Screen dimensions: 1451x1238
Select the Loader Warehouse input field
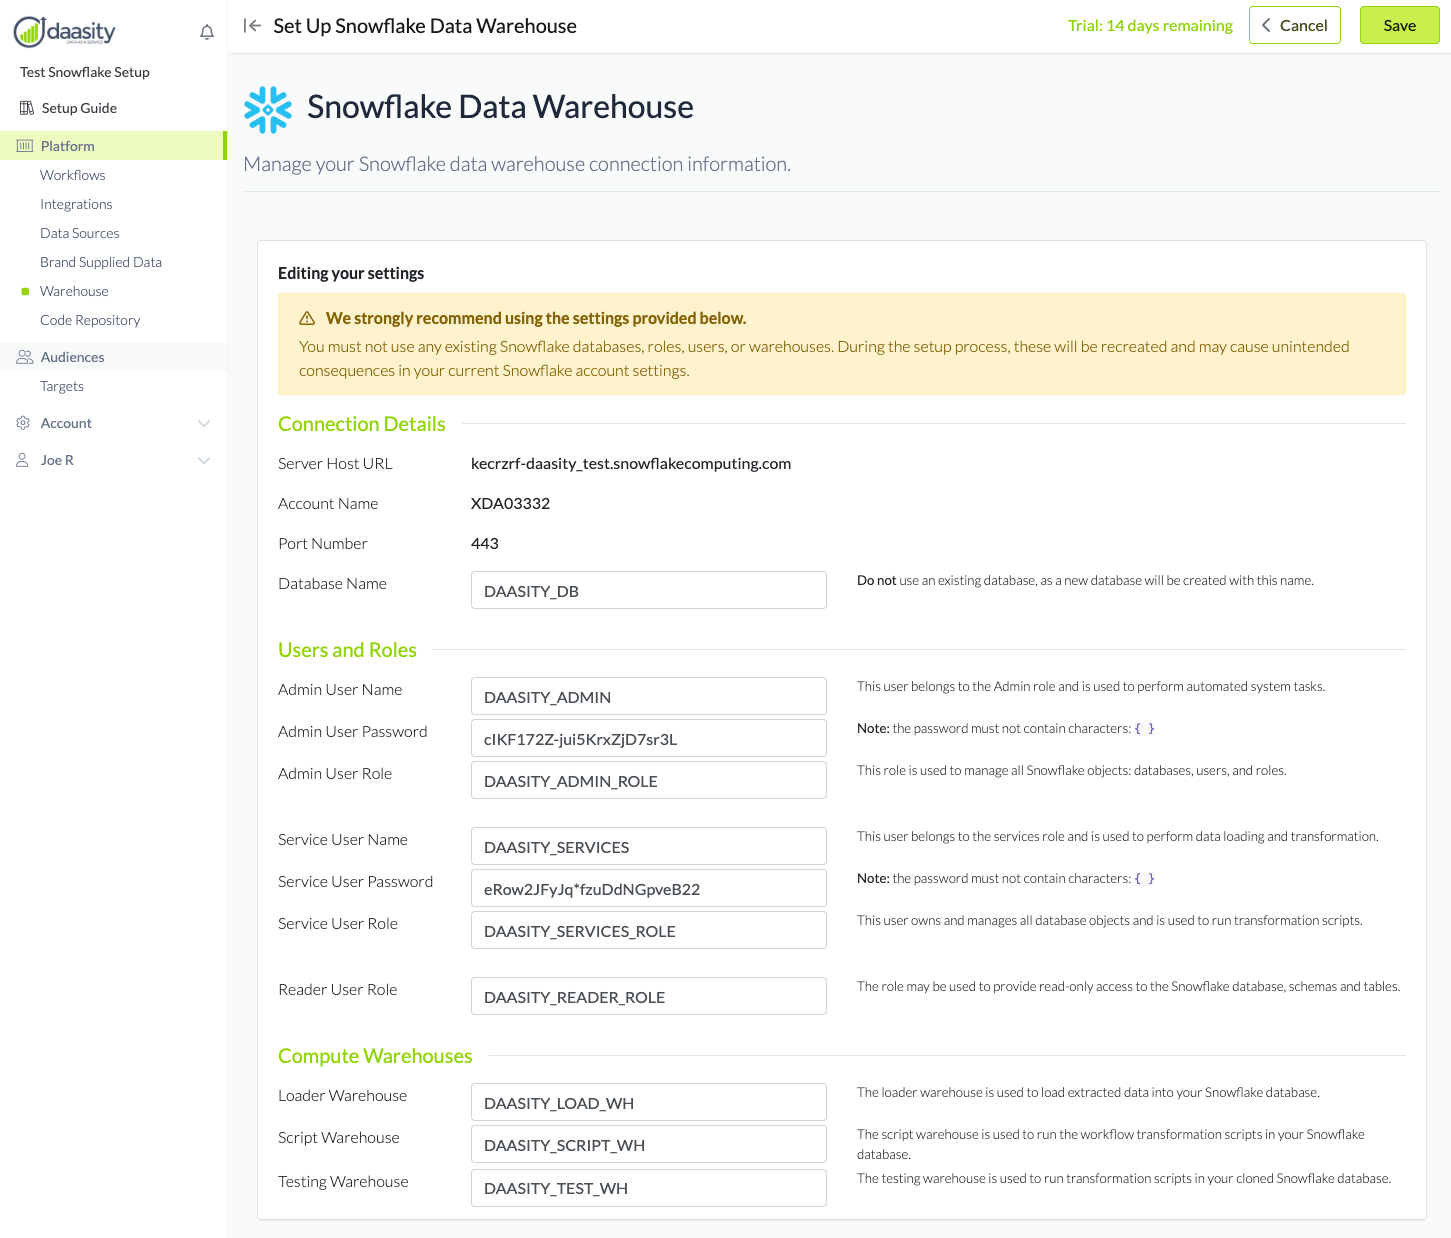coord(649,1102)
